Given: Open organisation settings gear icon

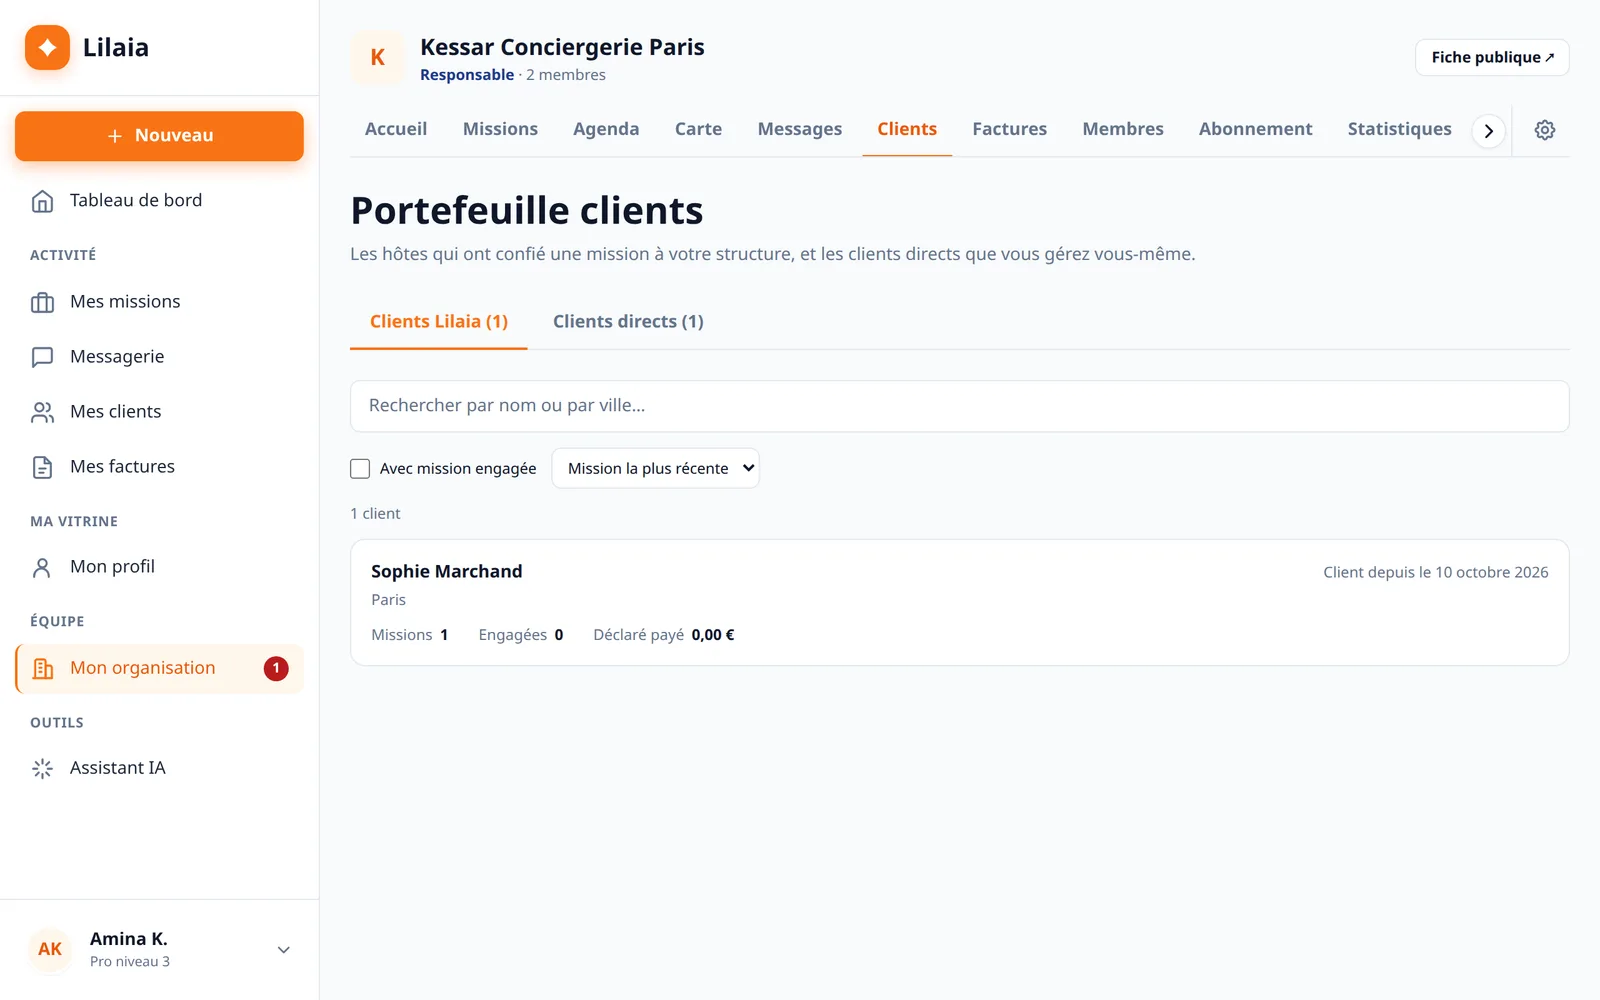Looking at the screenshot, I should click(x=1545, y=130).
